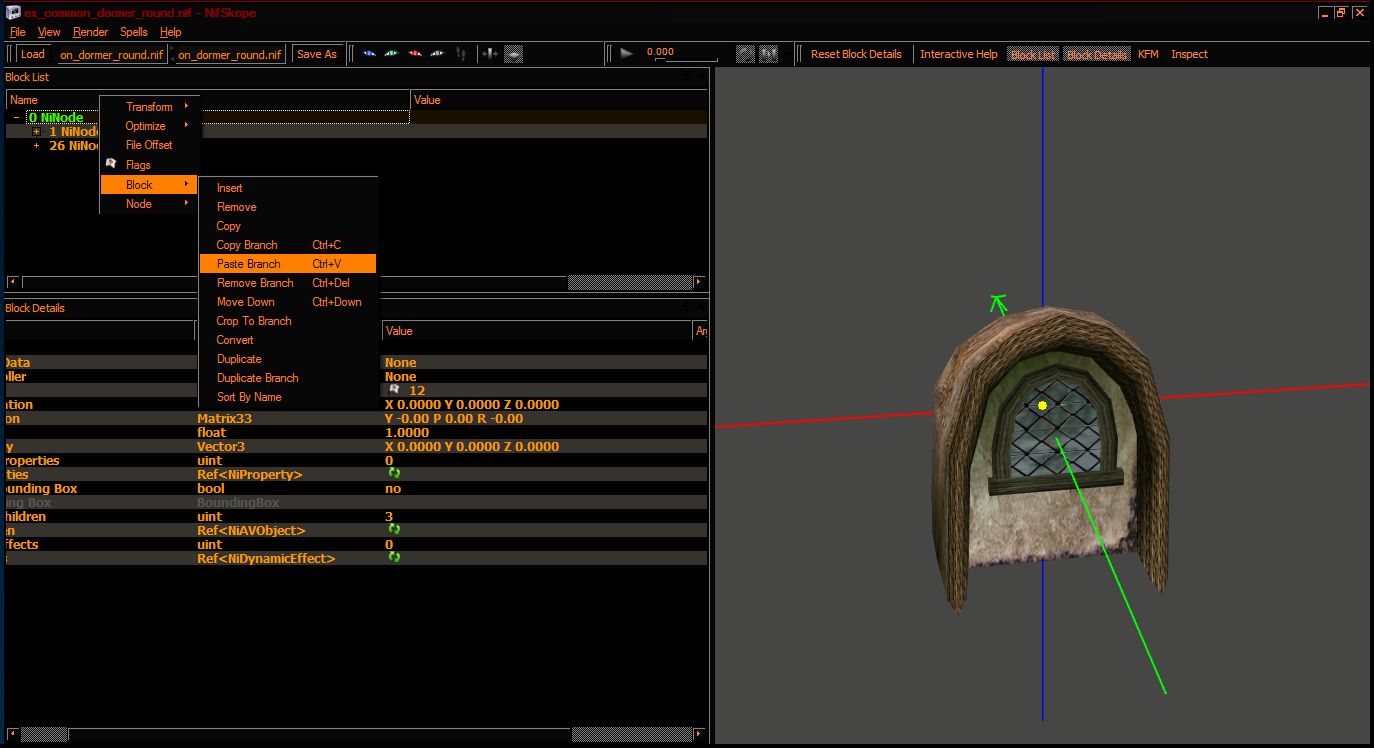Toggle the KFM panel button
1374x748 pixels.
coord(1148,54)
